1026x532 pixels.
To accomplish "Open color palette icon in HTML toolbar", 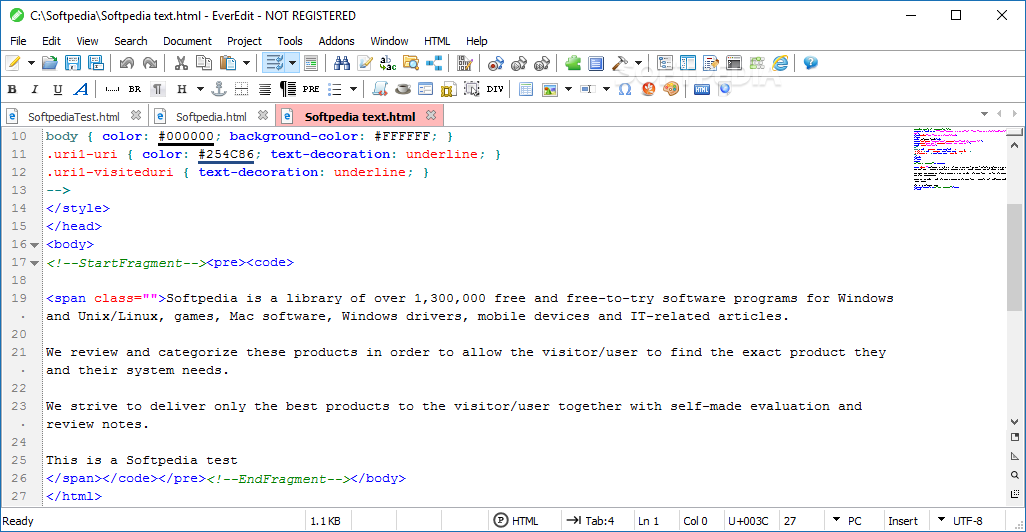I will click(x=671, y=89).
